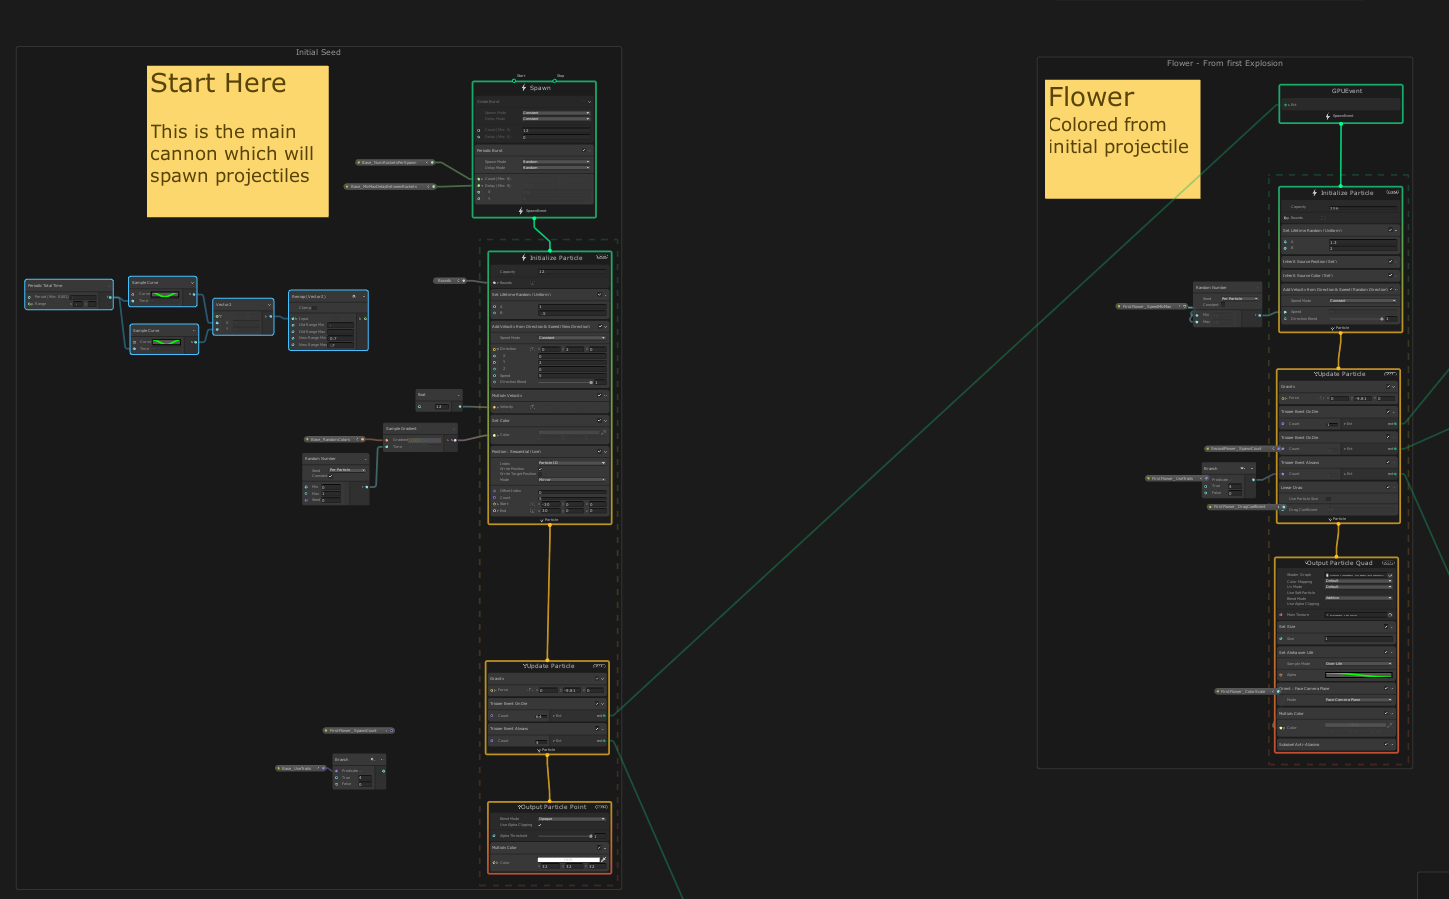Toggle Use Alpha Clipping in Output Particle Point
The width and height of the screenshot is (1449, 899).
click(x=540, y=825)
